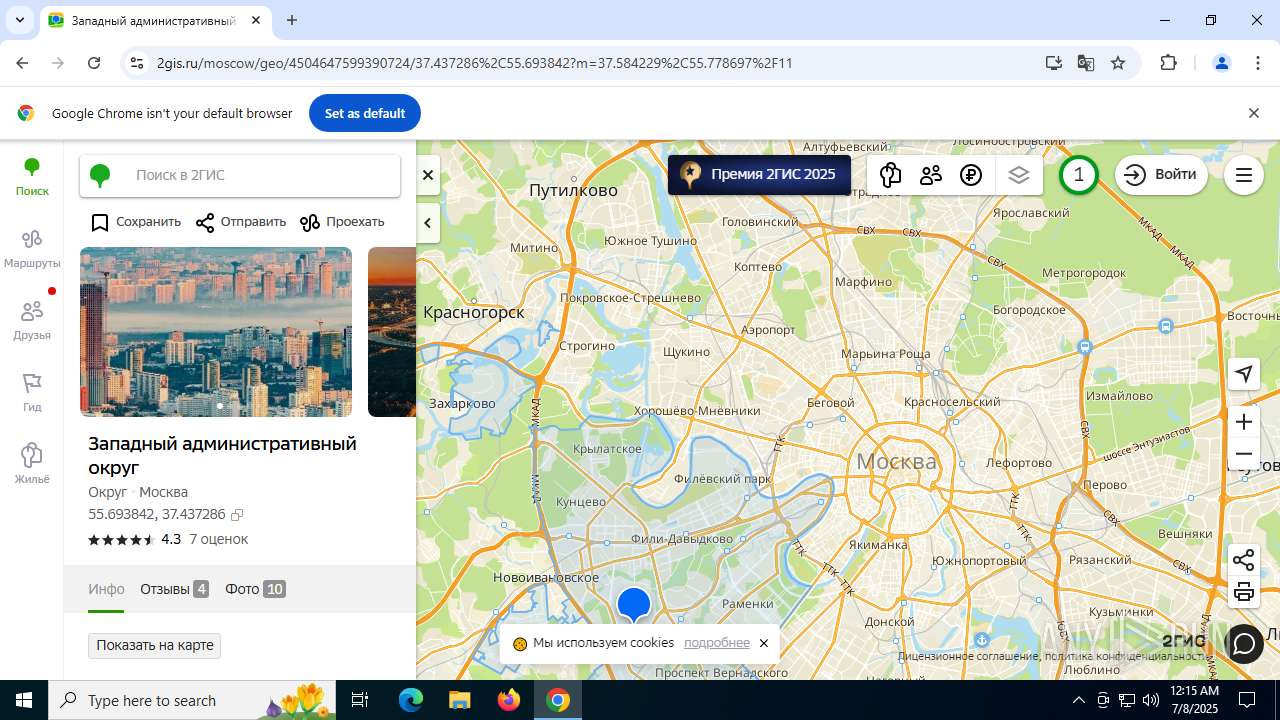Click the my location arrow button
Image resolution: width=1280 pixels, height=720 pixels.
pos(1244,373)
